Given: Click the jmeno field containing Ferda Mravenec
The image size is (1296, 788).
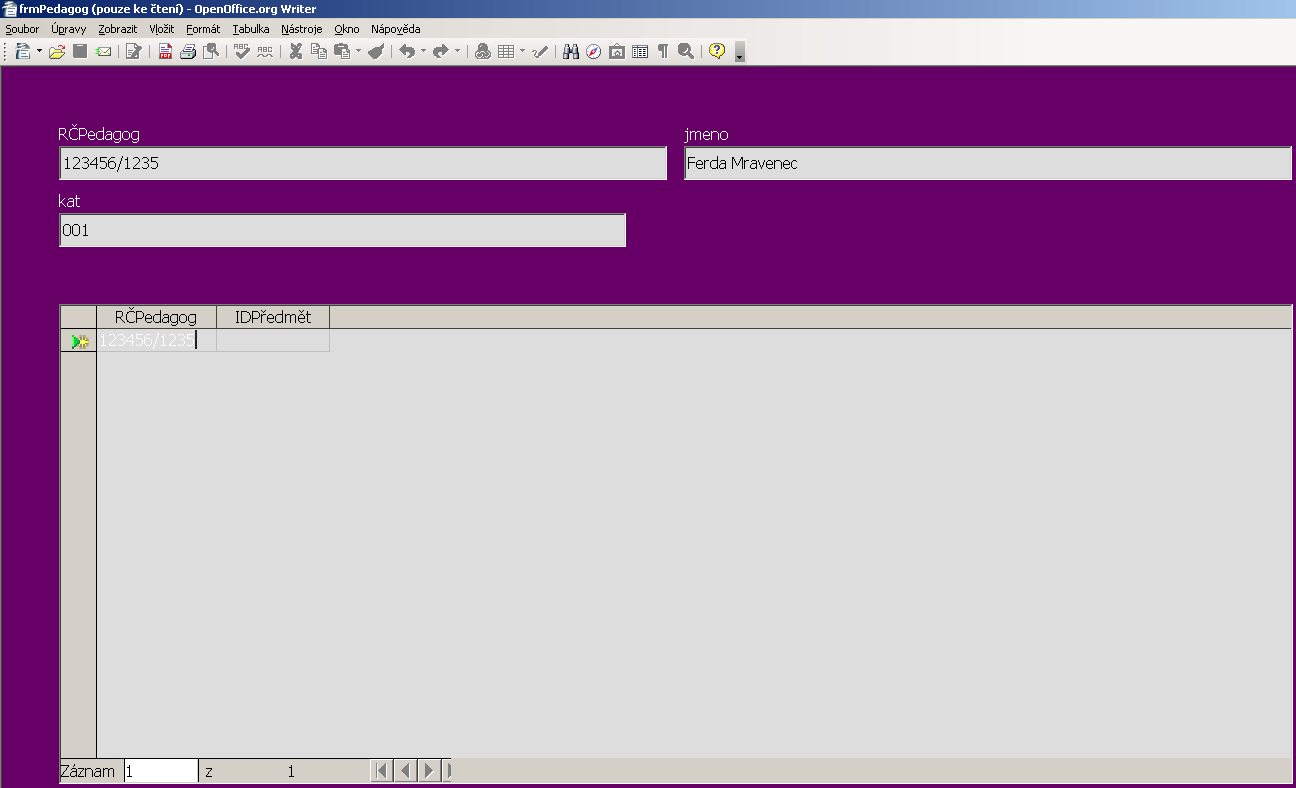Looking at the screenshot, I should pos(988,164).
